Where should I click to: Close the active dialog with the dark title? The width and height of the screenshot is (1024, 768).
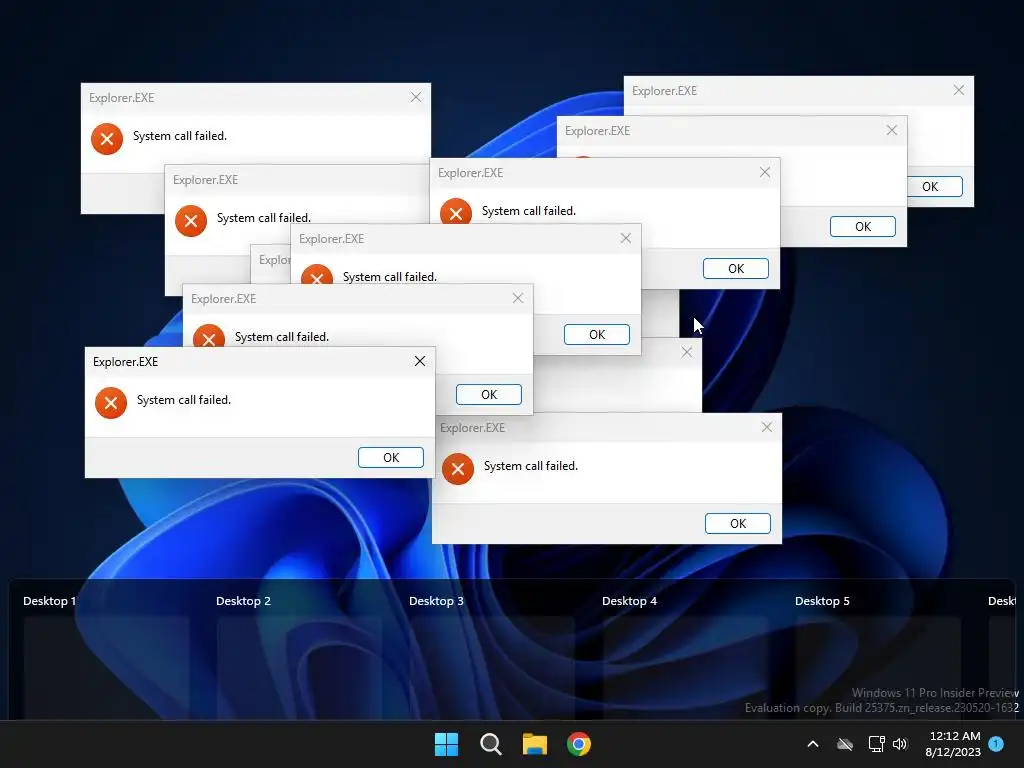click(x=420, y=361)
